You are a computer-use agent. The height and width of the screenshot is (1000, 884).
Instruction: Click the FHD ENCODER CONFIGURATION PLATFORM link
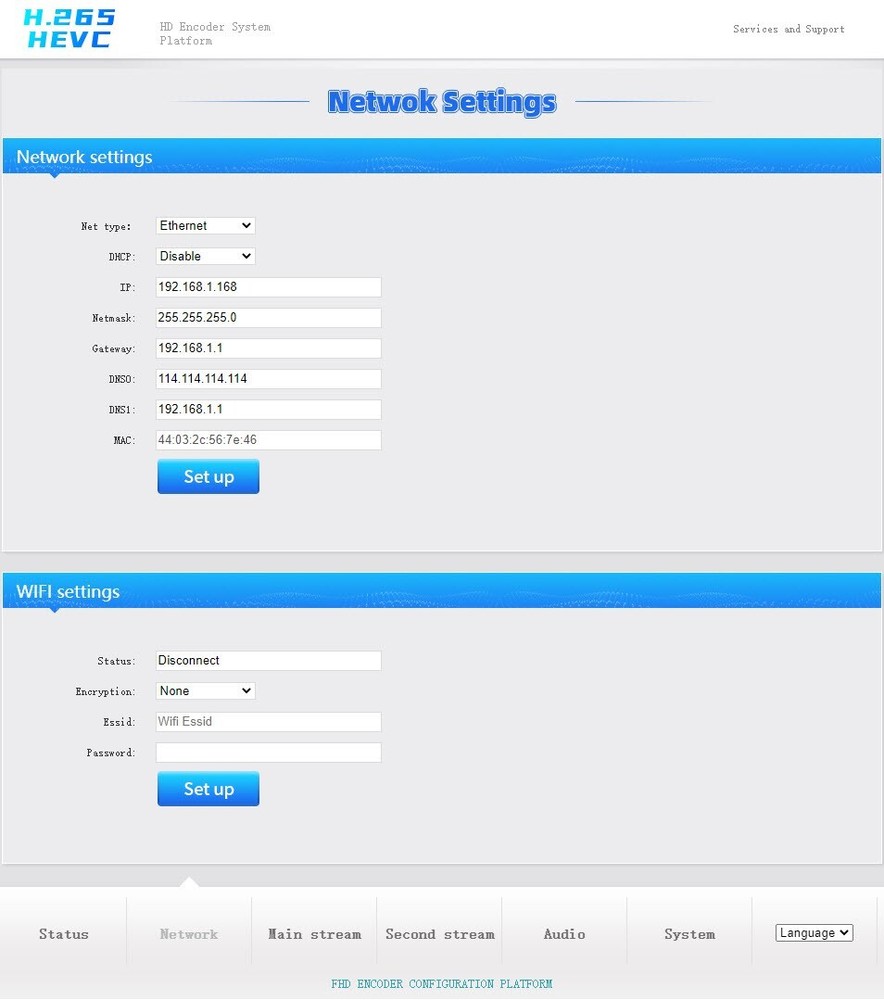441,983
